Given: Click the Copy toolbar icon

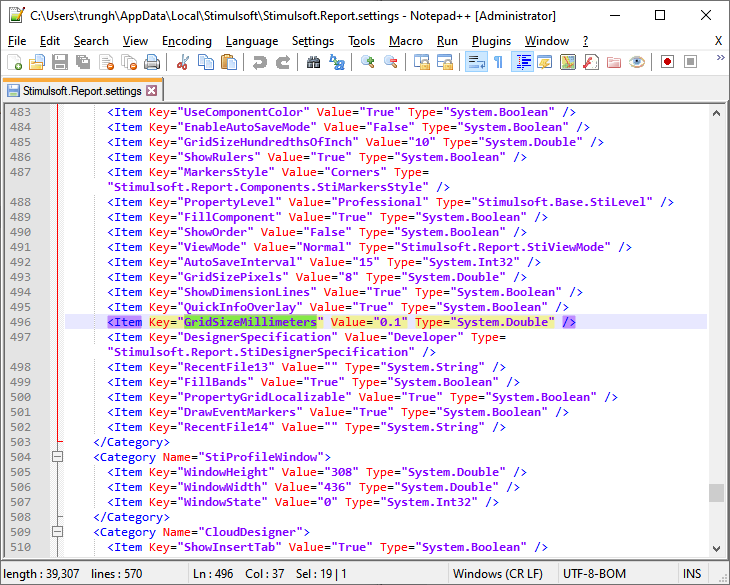Looking at the screenshot, I should 205,62.
